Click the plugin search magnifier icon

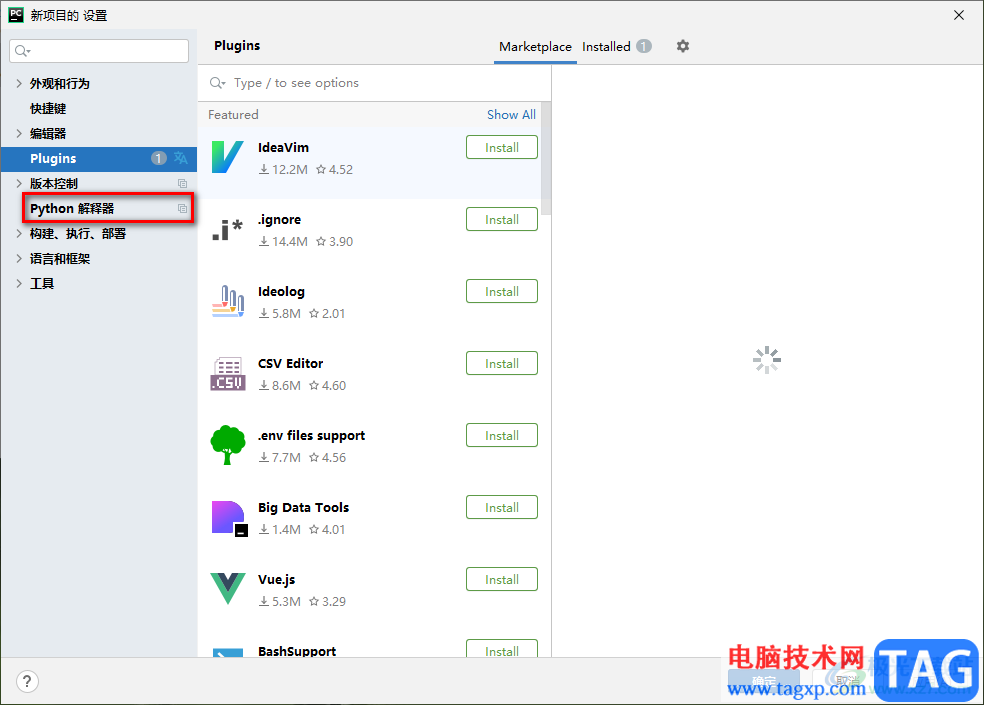(217, 83)
